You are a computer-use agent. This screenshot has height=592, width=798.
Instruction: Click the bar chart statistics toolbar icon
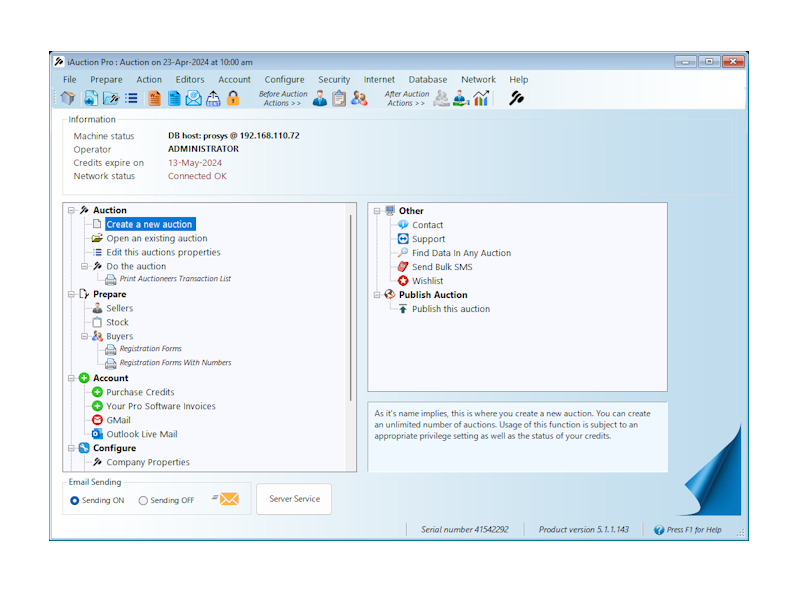coord(481,98)
